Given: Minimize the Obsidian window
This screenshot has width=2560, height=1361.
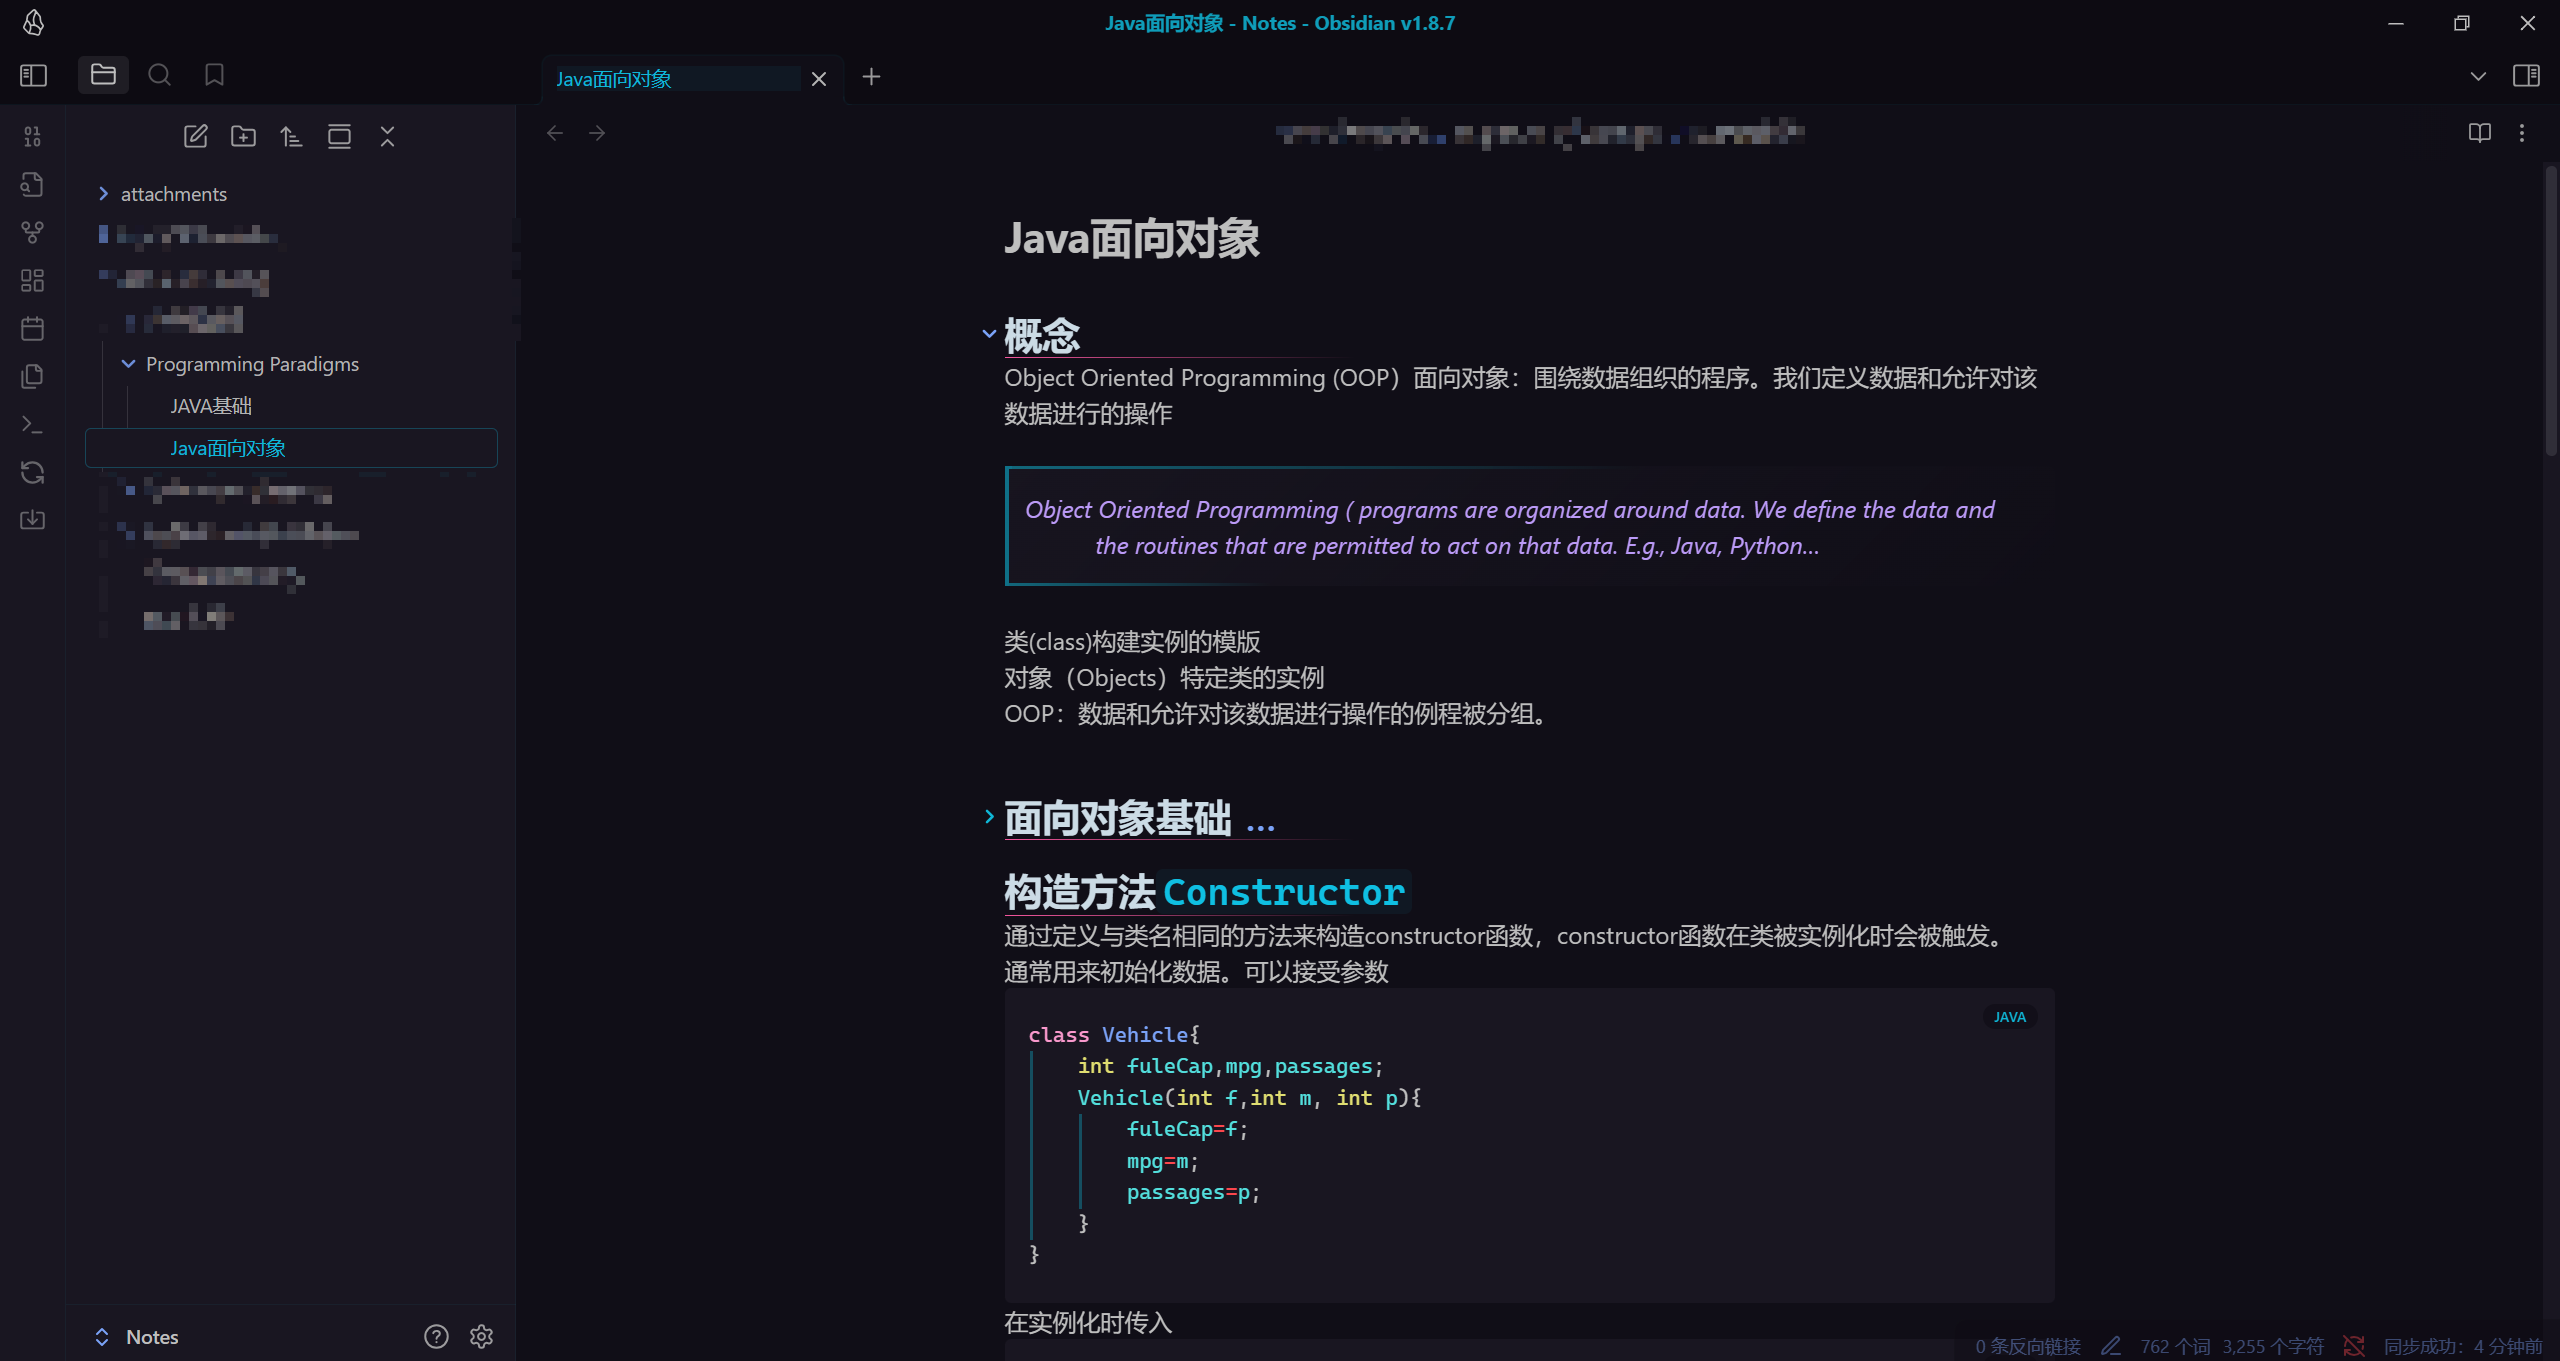Looking at the screenshot, I should 2396,23.
